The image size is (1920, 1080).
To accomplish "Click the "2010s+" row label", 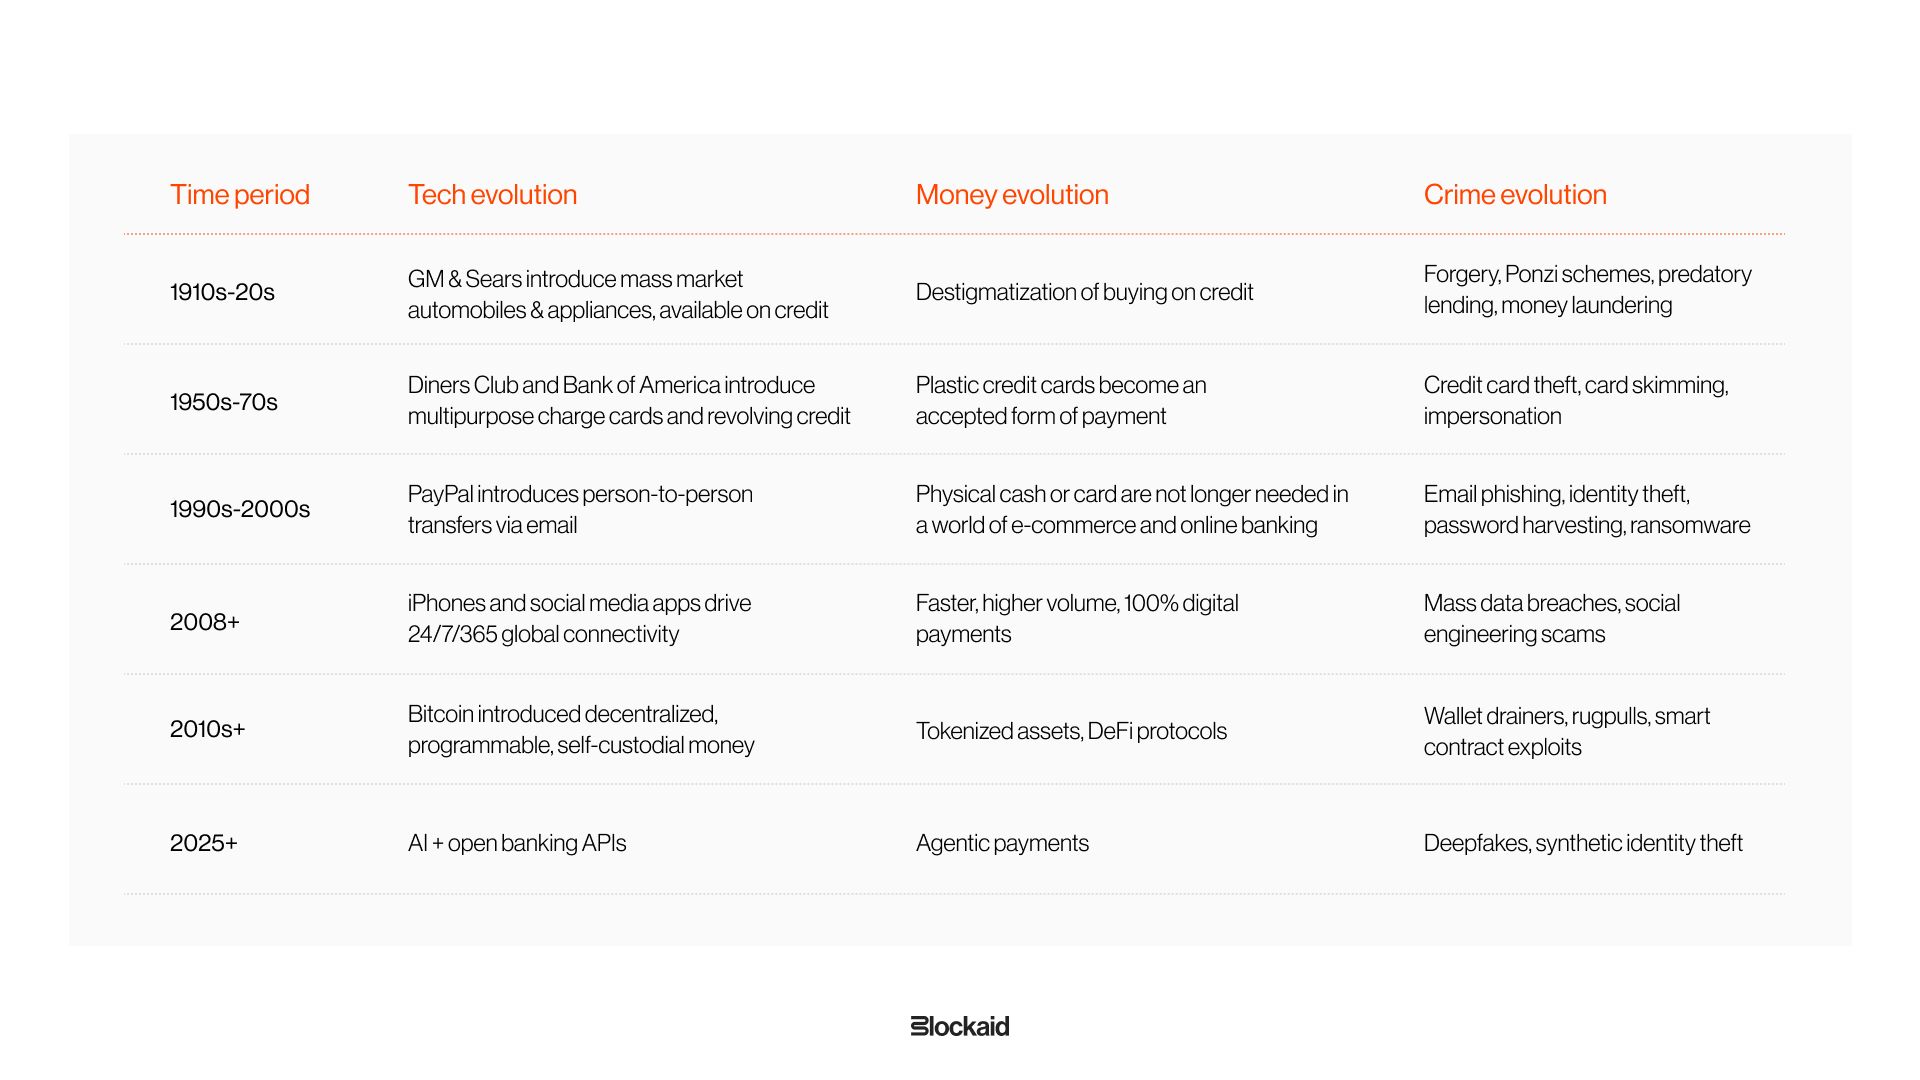I will coord(208,729).
